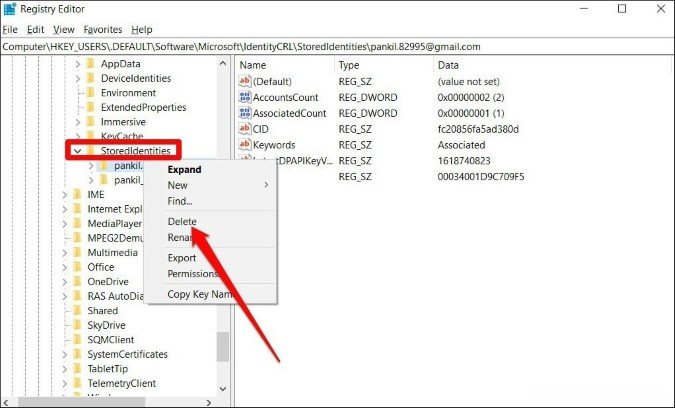Click the Internet Explorer folder icon
This screenshot has height=408, width=675.
coord(77,209)
